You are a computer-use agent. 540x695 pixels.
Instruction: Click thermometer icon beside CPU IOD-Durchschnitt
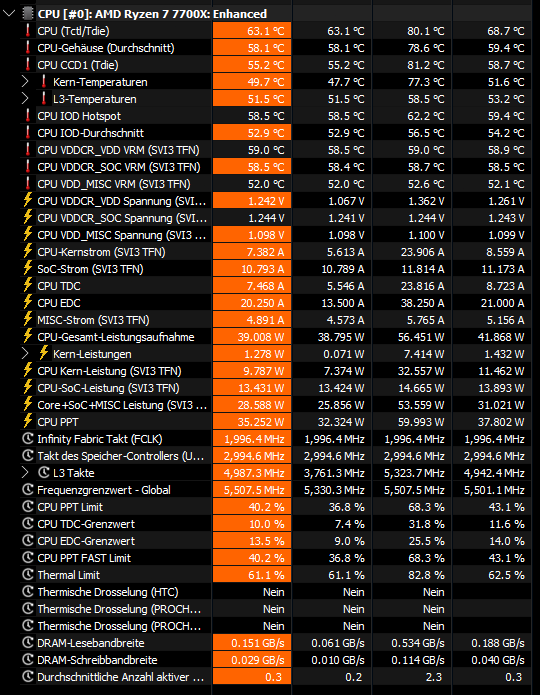point(27,133)
